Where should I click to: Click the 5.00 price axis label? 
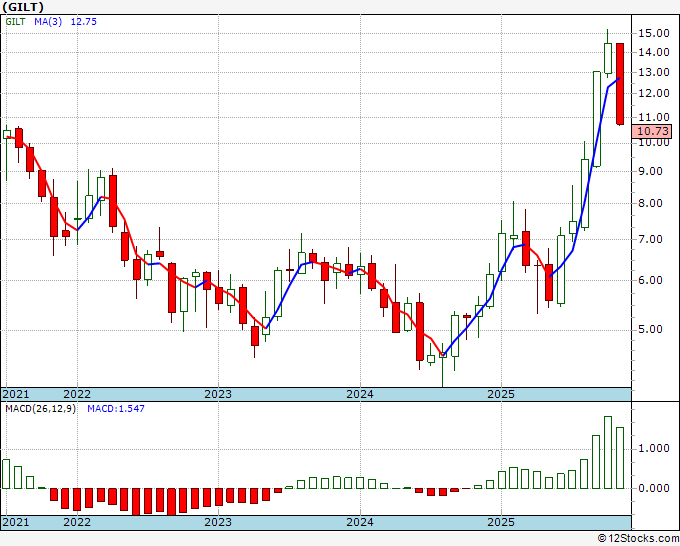click(x=650, y=330)
